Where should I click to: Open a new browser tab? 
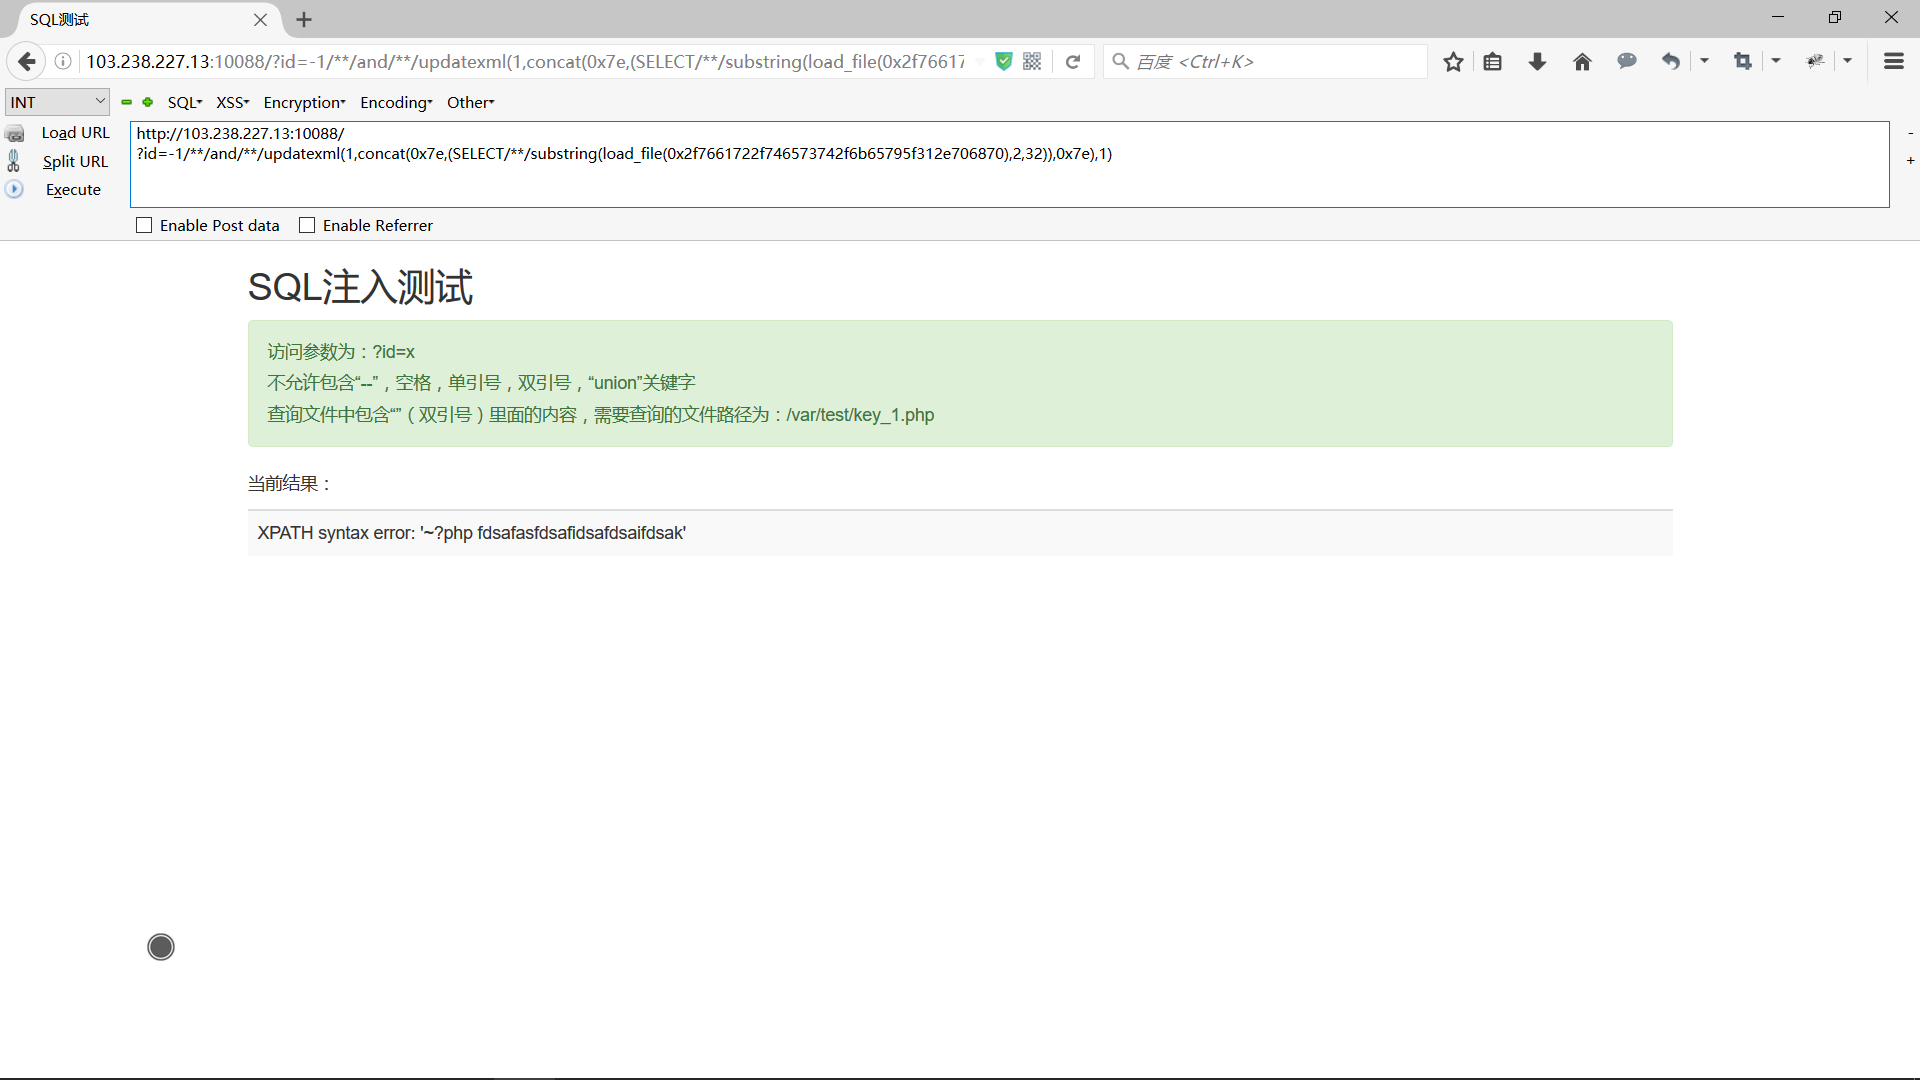pos(304,20)
